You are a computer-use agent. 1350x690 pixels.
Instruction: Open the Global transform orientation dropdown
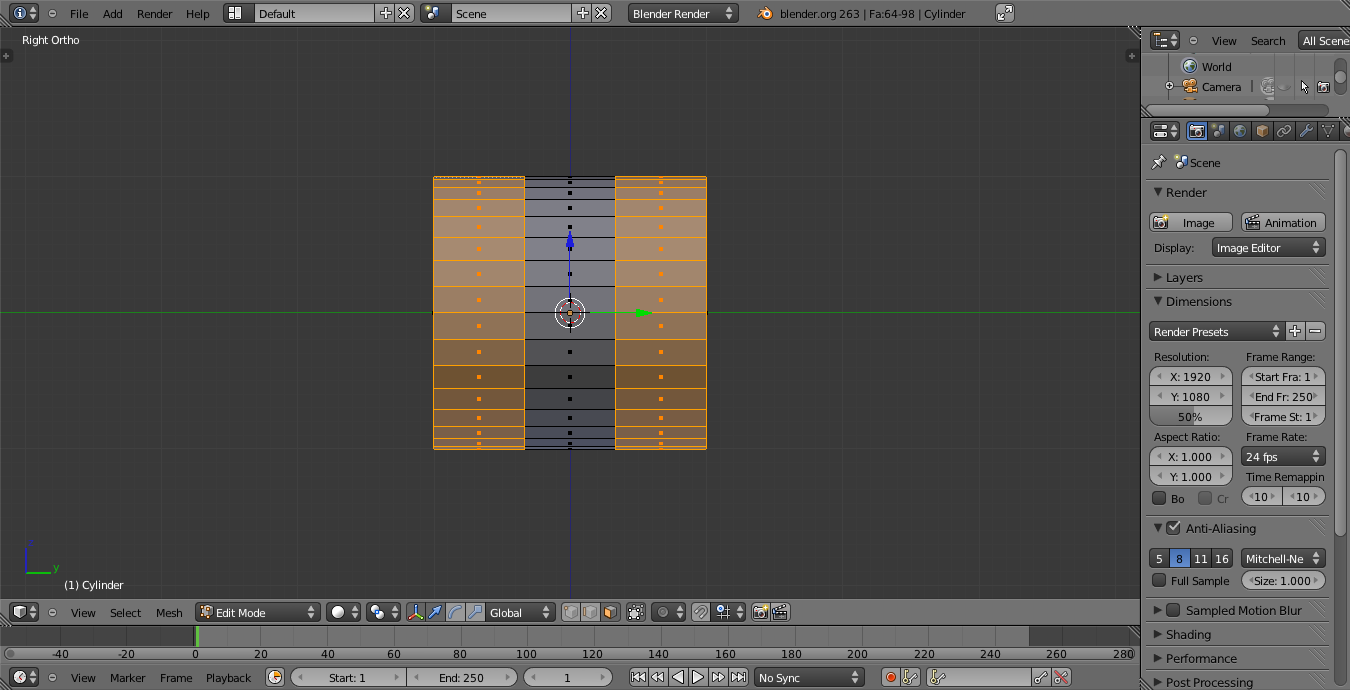click(x=520, y=612)
